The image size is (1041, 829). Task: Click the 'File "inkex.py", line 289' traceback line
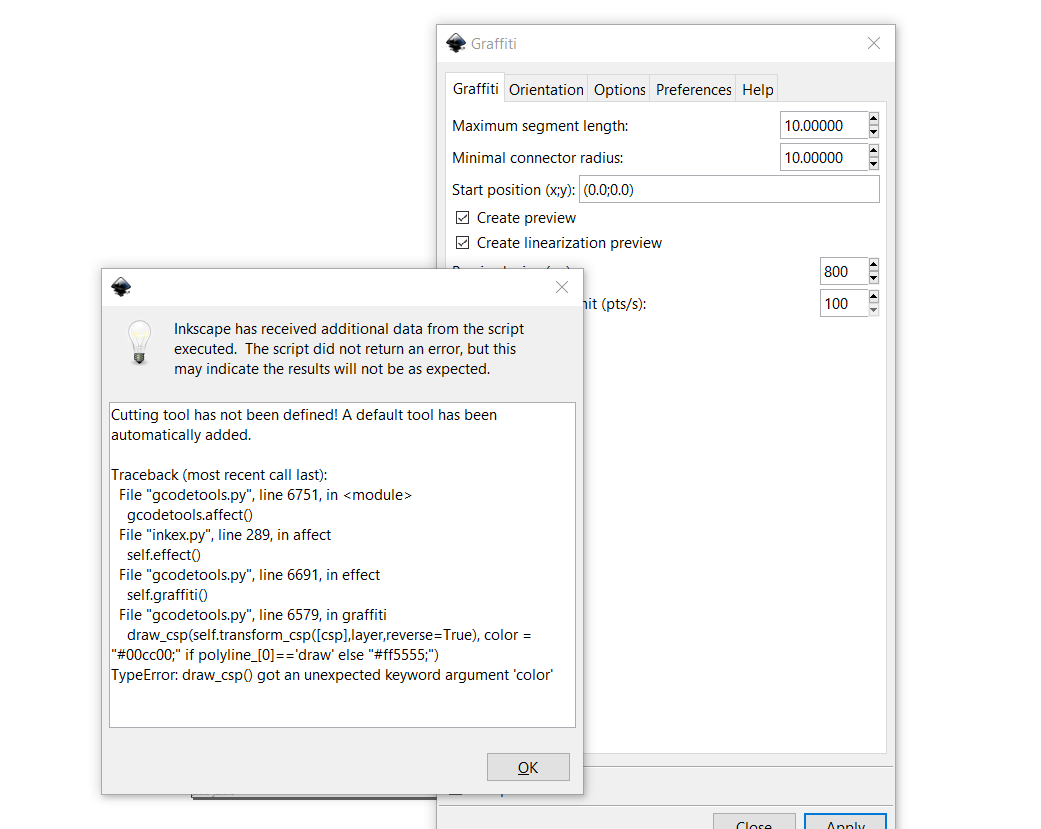pyautogui.click(x=225, y=535)
